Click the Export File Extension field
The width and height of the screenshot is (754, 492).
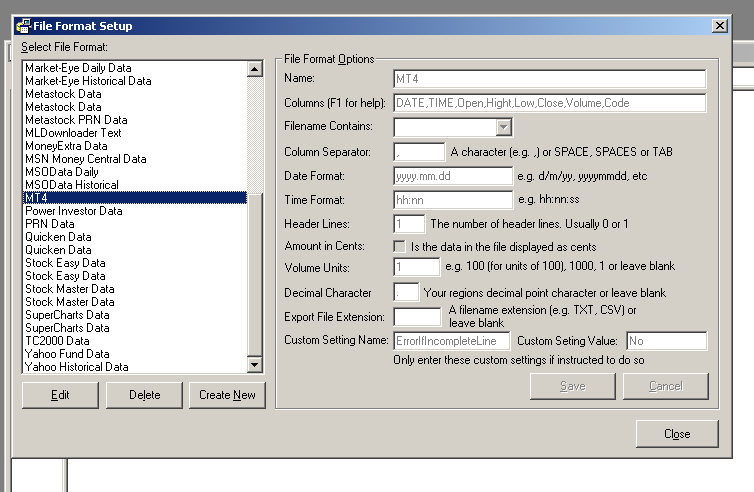point(417,317)
